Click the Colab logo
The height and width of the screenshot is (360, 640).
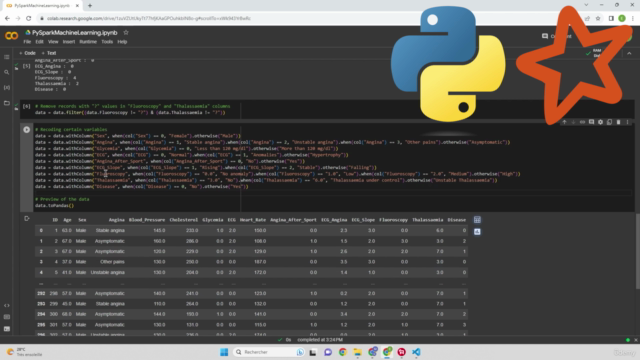click(x=11, y=36)
